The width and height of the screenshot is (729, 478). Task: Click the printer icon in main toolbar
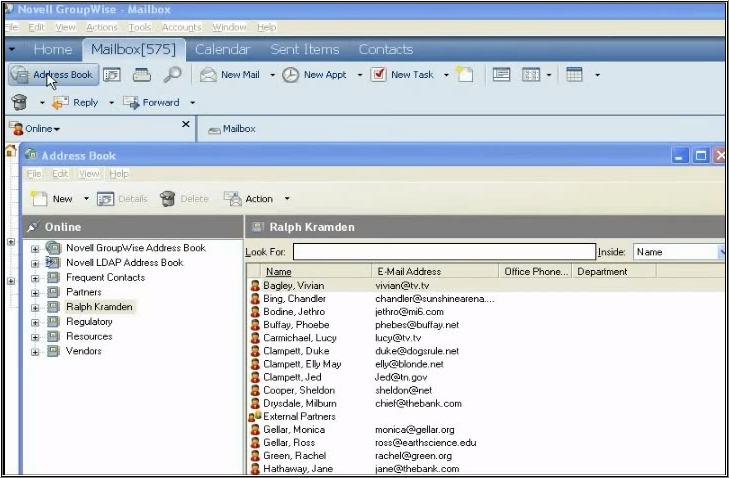point(142,74)
